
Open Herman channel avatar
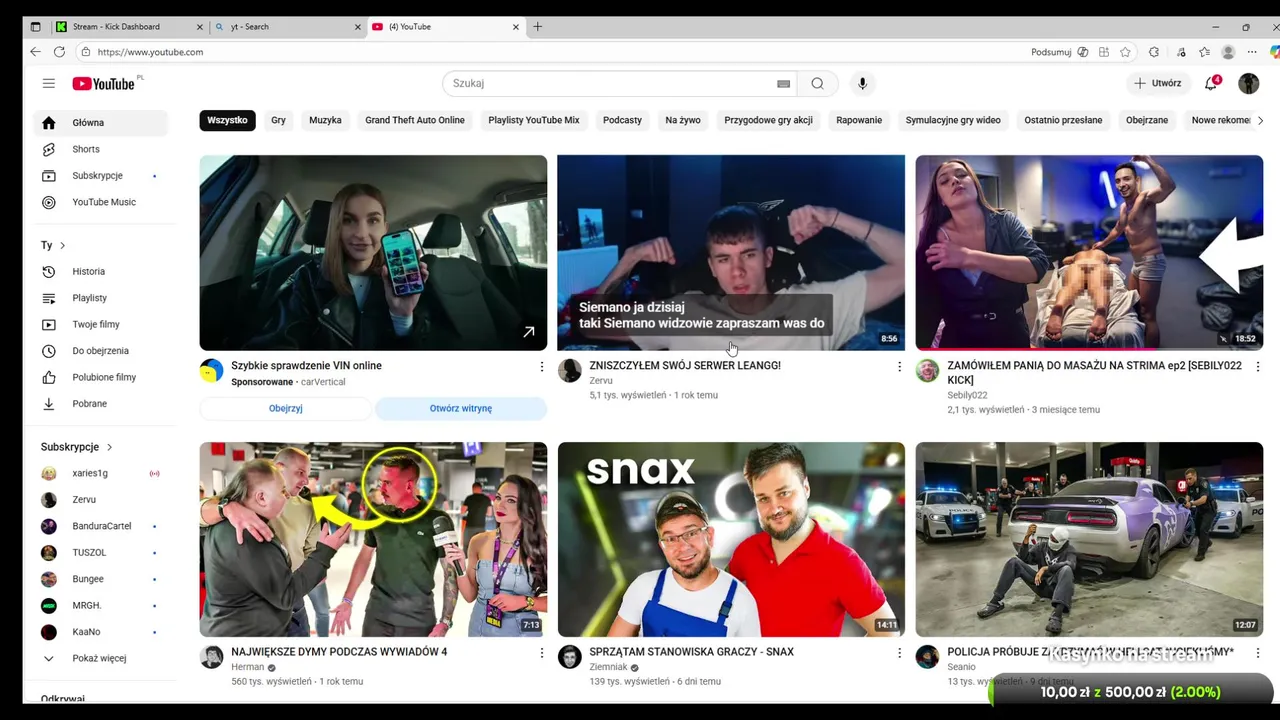pos(211,657)
